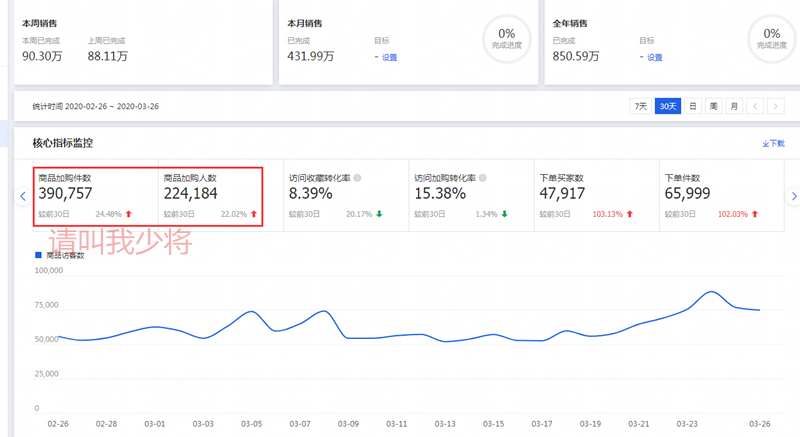Switch to 月 monthly view
The image size is (800, 437).
(734, 106)
